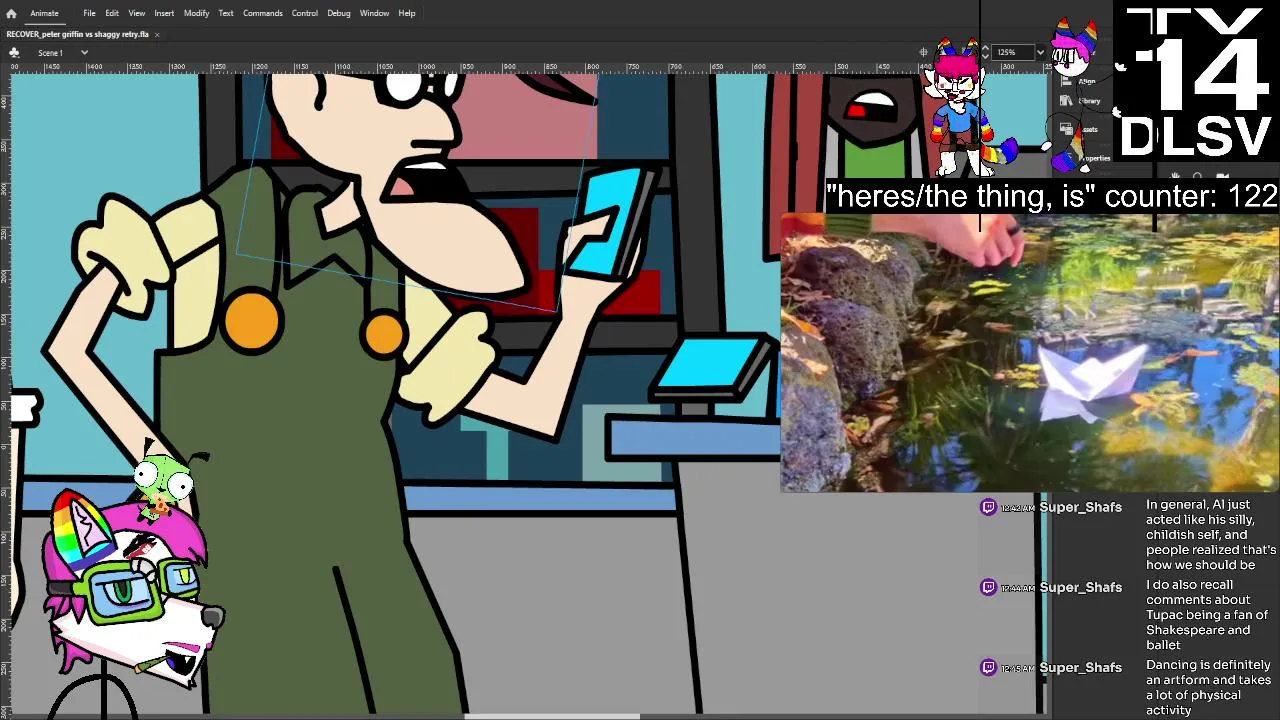
Task: Click the Twitch icon beside the 12:44 message
Action: [989, 587]
